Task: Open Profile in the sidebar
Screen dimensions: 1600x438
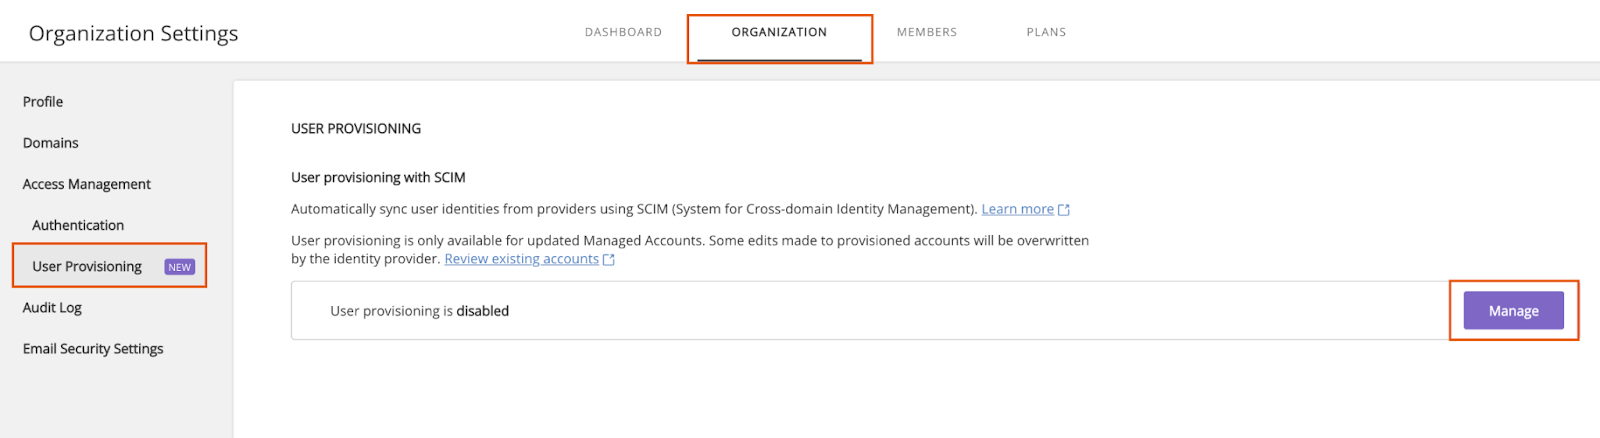Action: click(x=43, y=102)
